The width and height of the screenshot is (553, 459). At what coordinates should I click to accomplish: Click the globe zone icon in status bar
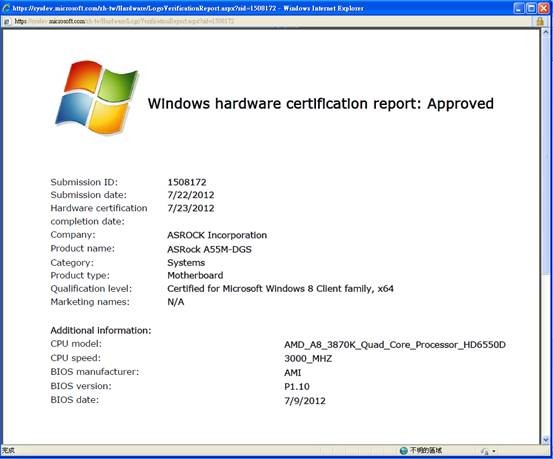(x=403, y=451)
